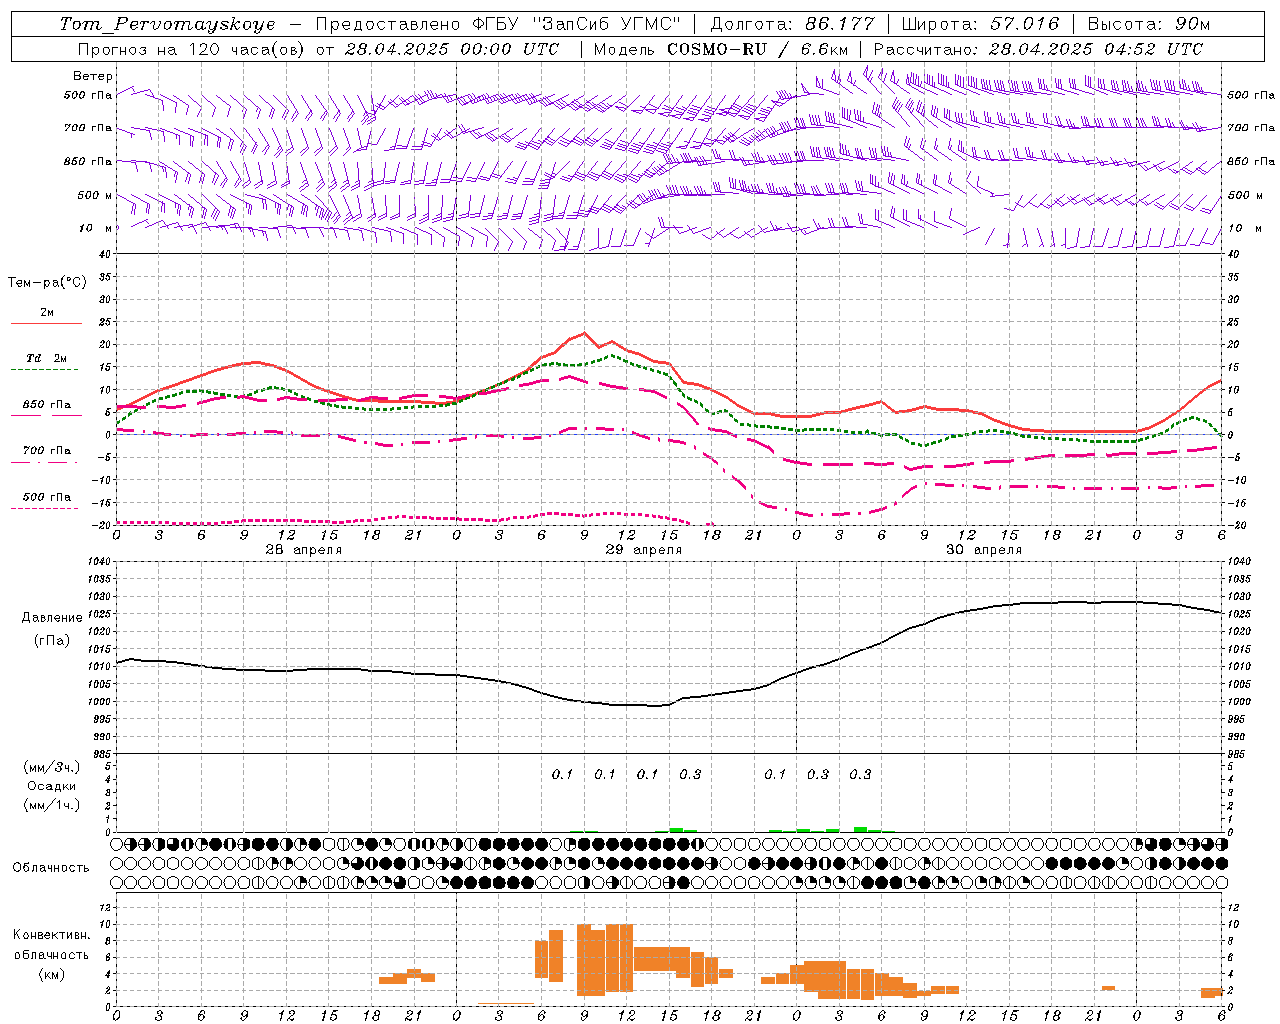Click the Давление (гПа) axis label
Screen dimensions: 1280x1024
pyautogui.click(x=50, y=629)
